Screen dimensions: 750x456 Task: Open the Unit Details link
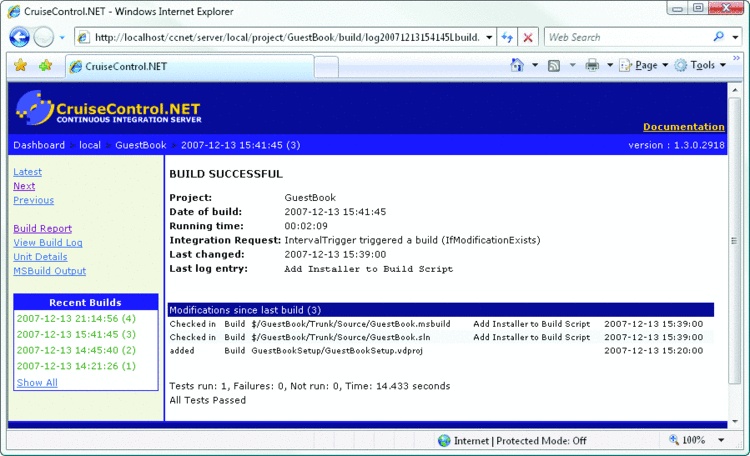[40, 257]
